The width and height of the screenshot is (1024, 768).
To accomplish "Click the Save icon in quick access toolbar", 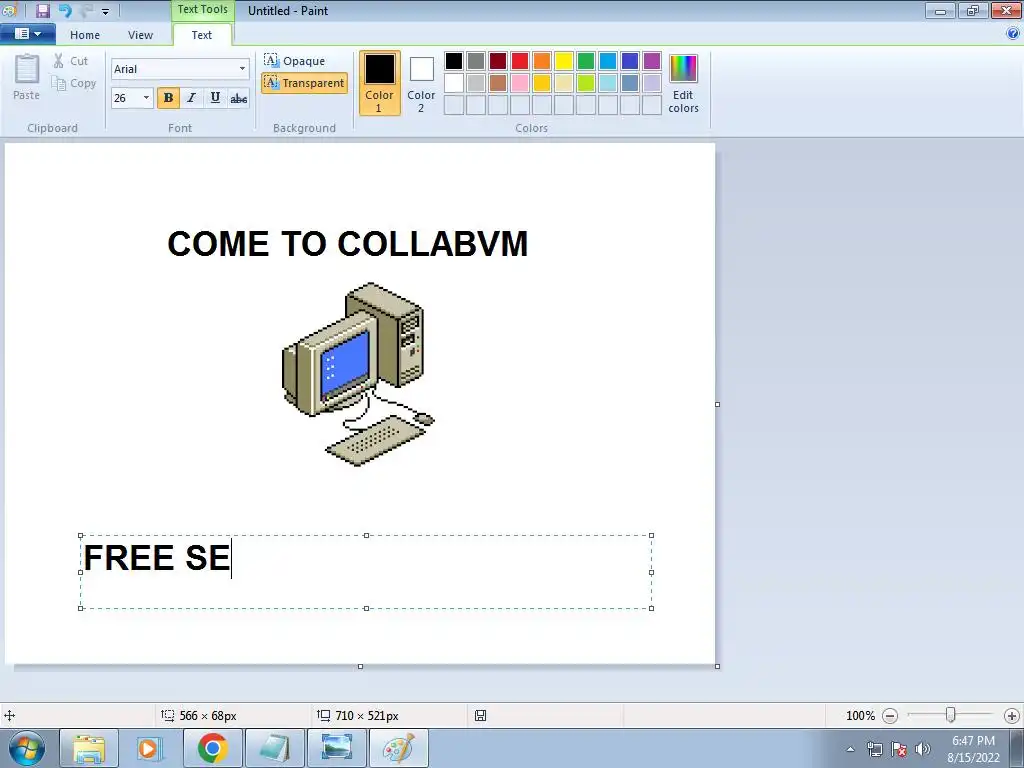I will pos(42,10).
